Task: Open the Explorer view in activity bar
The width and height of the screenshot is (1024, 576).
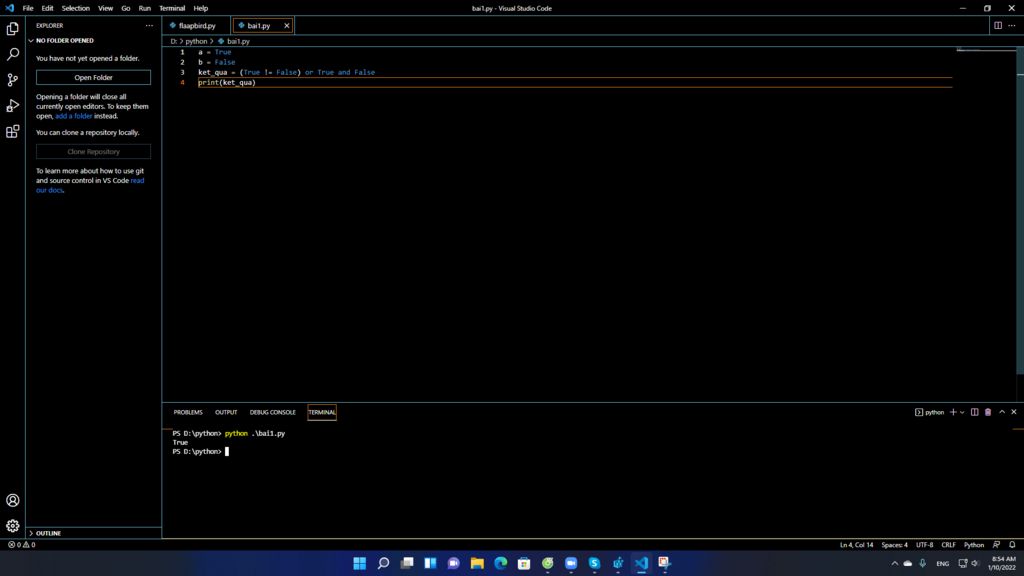Action: click(x=12, y=29)
